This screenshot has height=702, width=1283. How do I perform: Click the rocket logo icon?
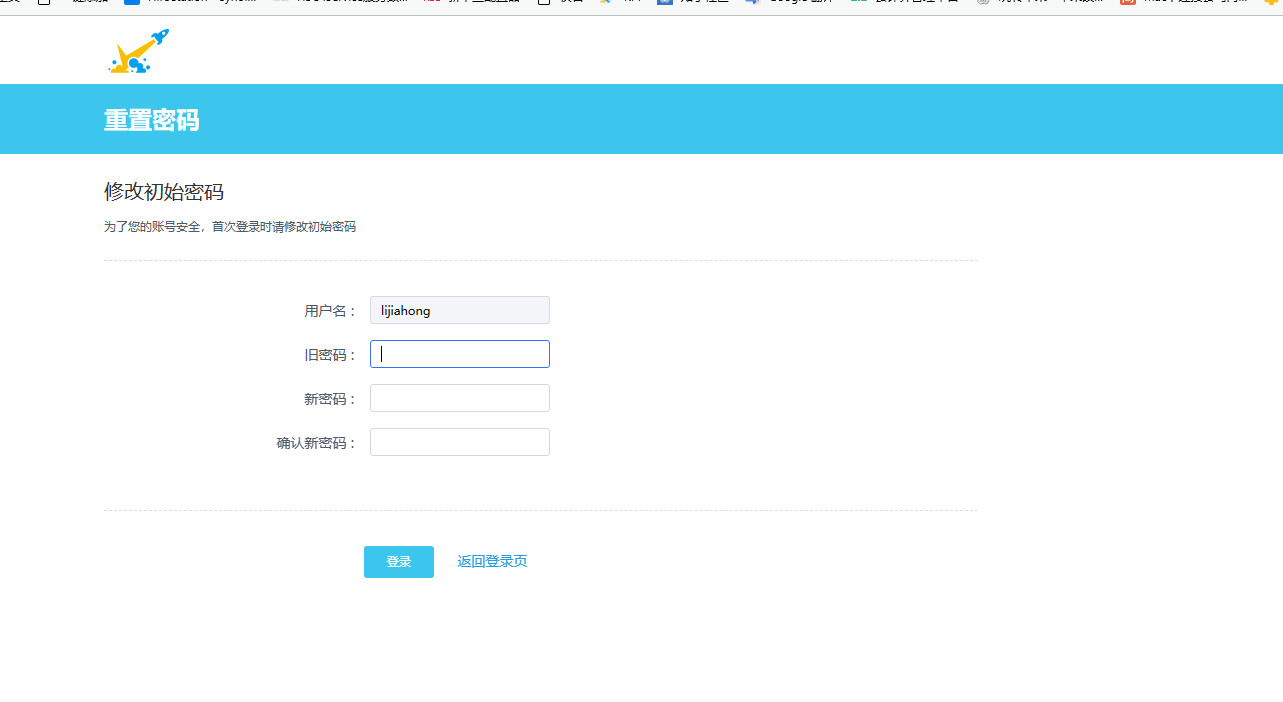[138, 51]
